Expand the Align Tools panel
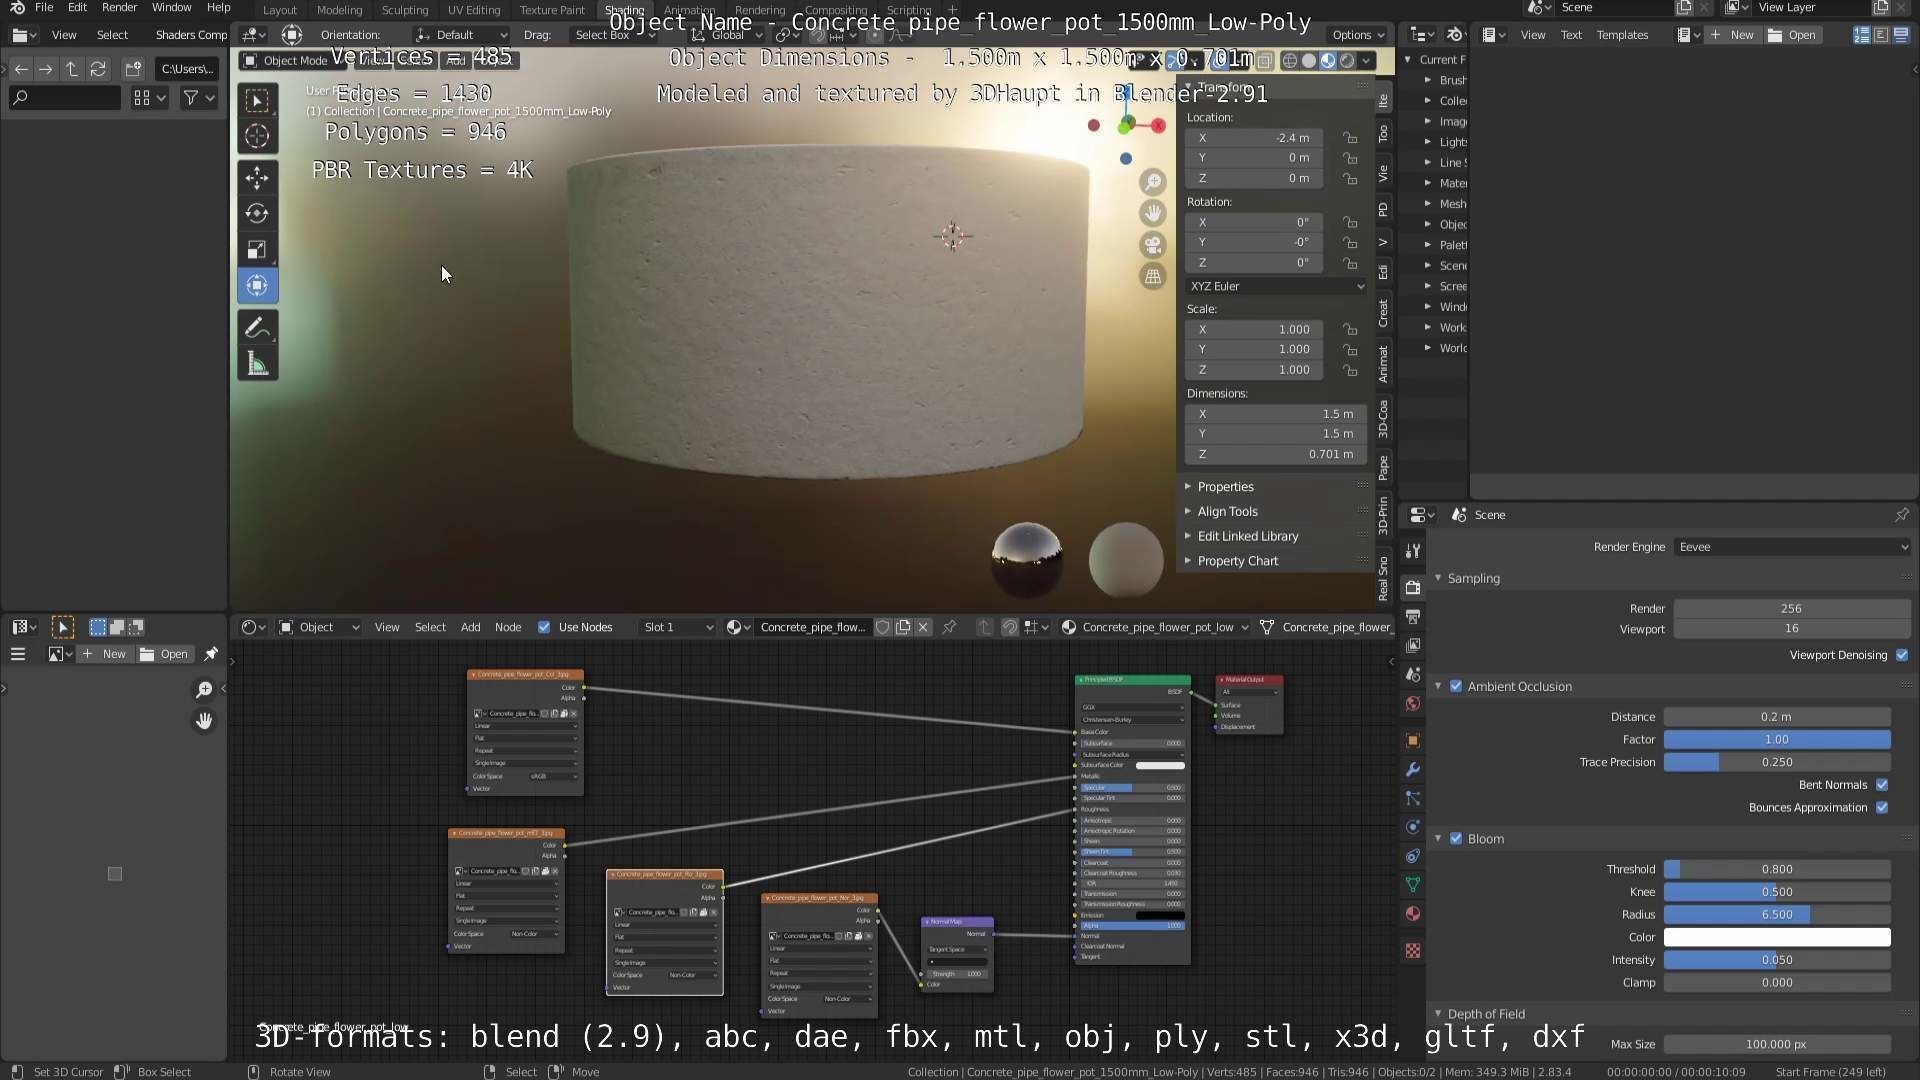 coord(1227,511)
